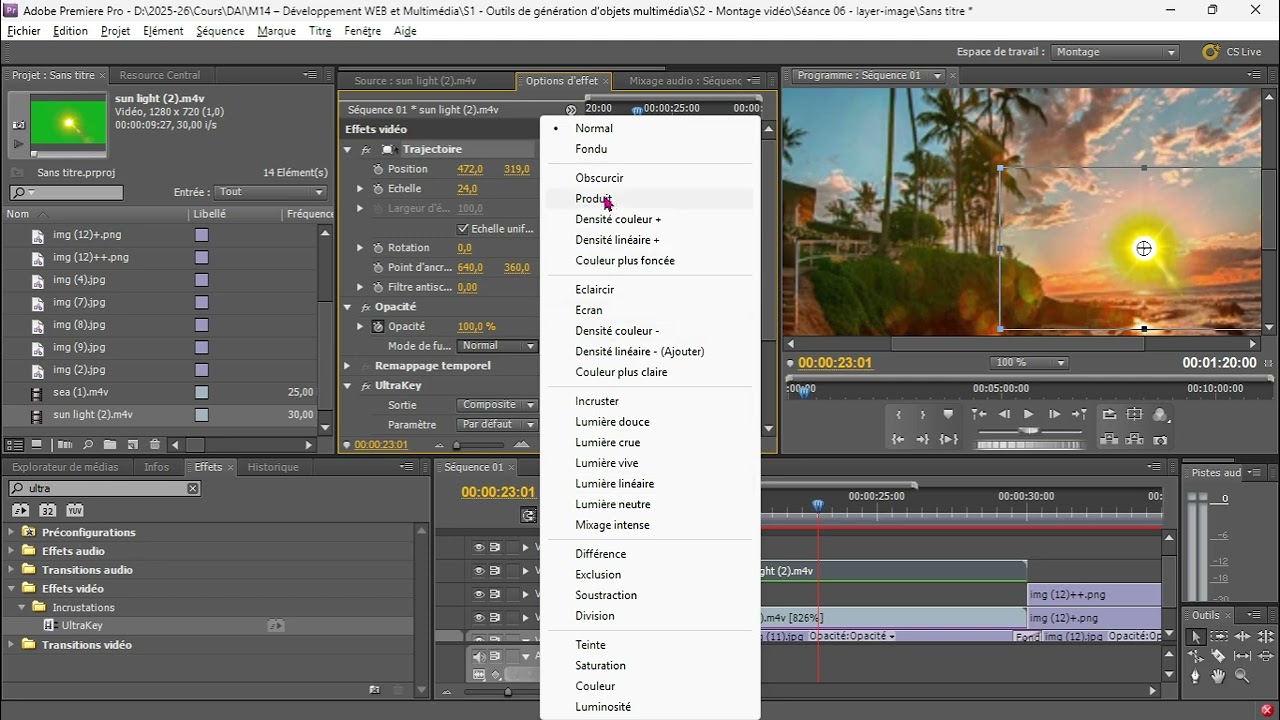Filter effects by 32-bit color icon

[x=47, y=510]
